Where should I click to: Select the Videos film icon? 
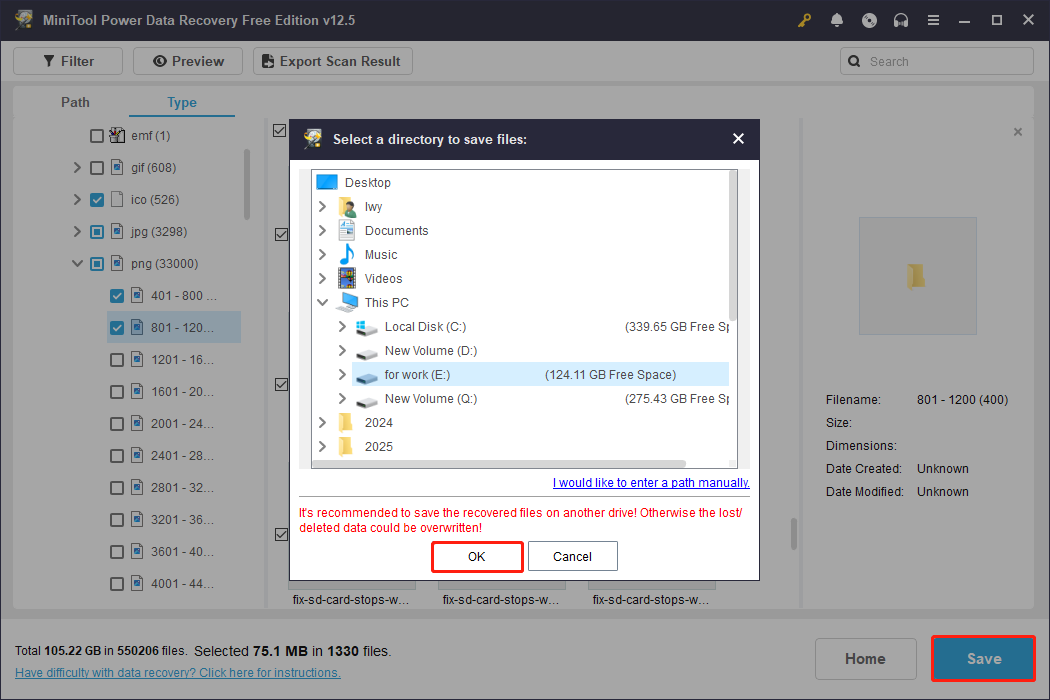[347, 278]
